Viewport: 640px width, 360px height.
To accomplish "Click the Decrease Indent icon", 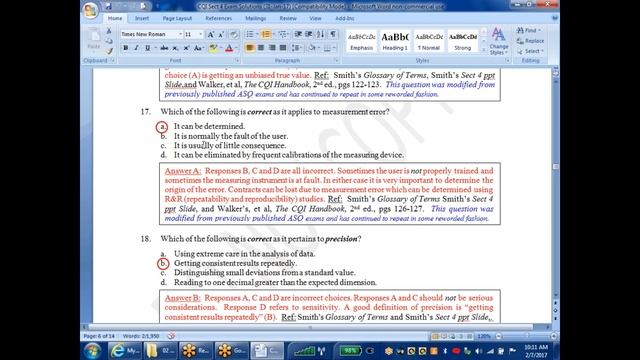I will 298,34.
